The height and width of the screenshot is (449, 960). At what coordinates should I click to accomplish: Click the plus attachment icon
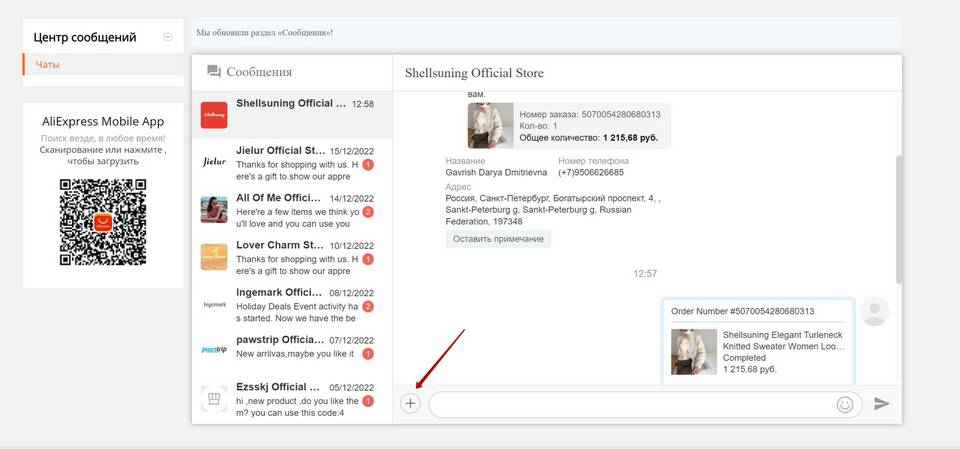pos(410,404)
